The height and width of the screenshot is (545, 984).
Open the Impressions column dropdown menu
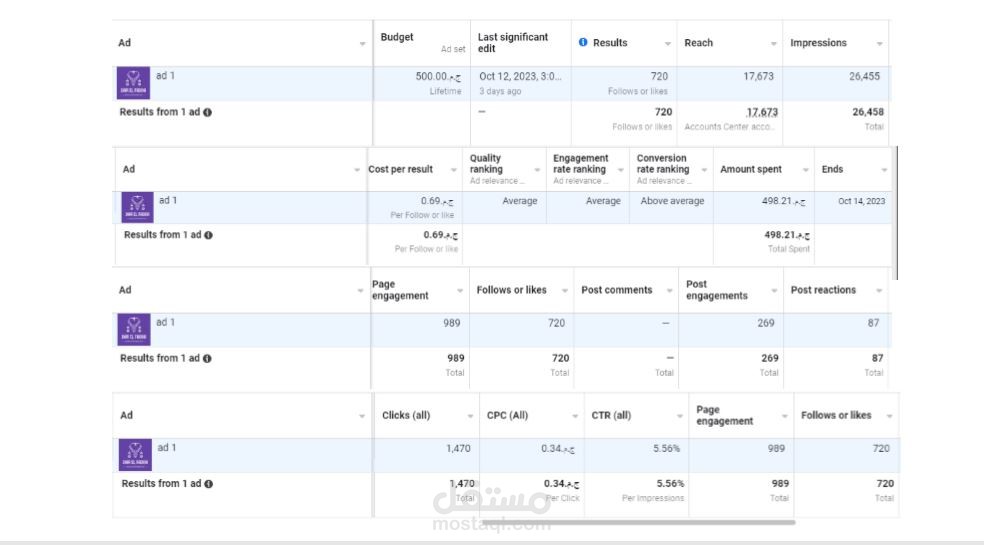(x=879, y=43)
